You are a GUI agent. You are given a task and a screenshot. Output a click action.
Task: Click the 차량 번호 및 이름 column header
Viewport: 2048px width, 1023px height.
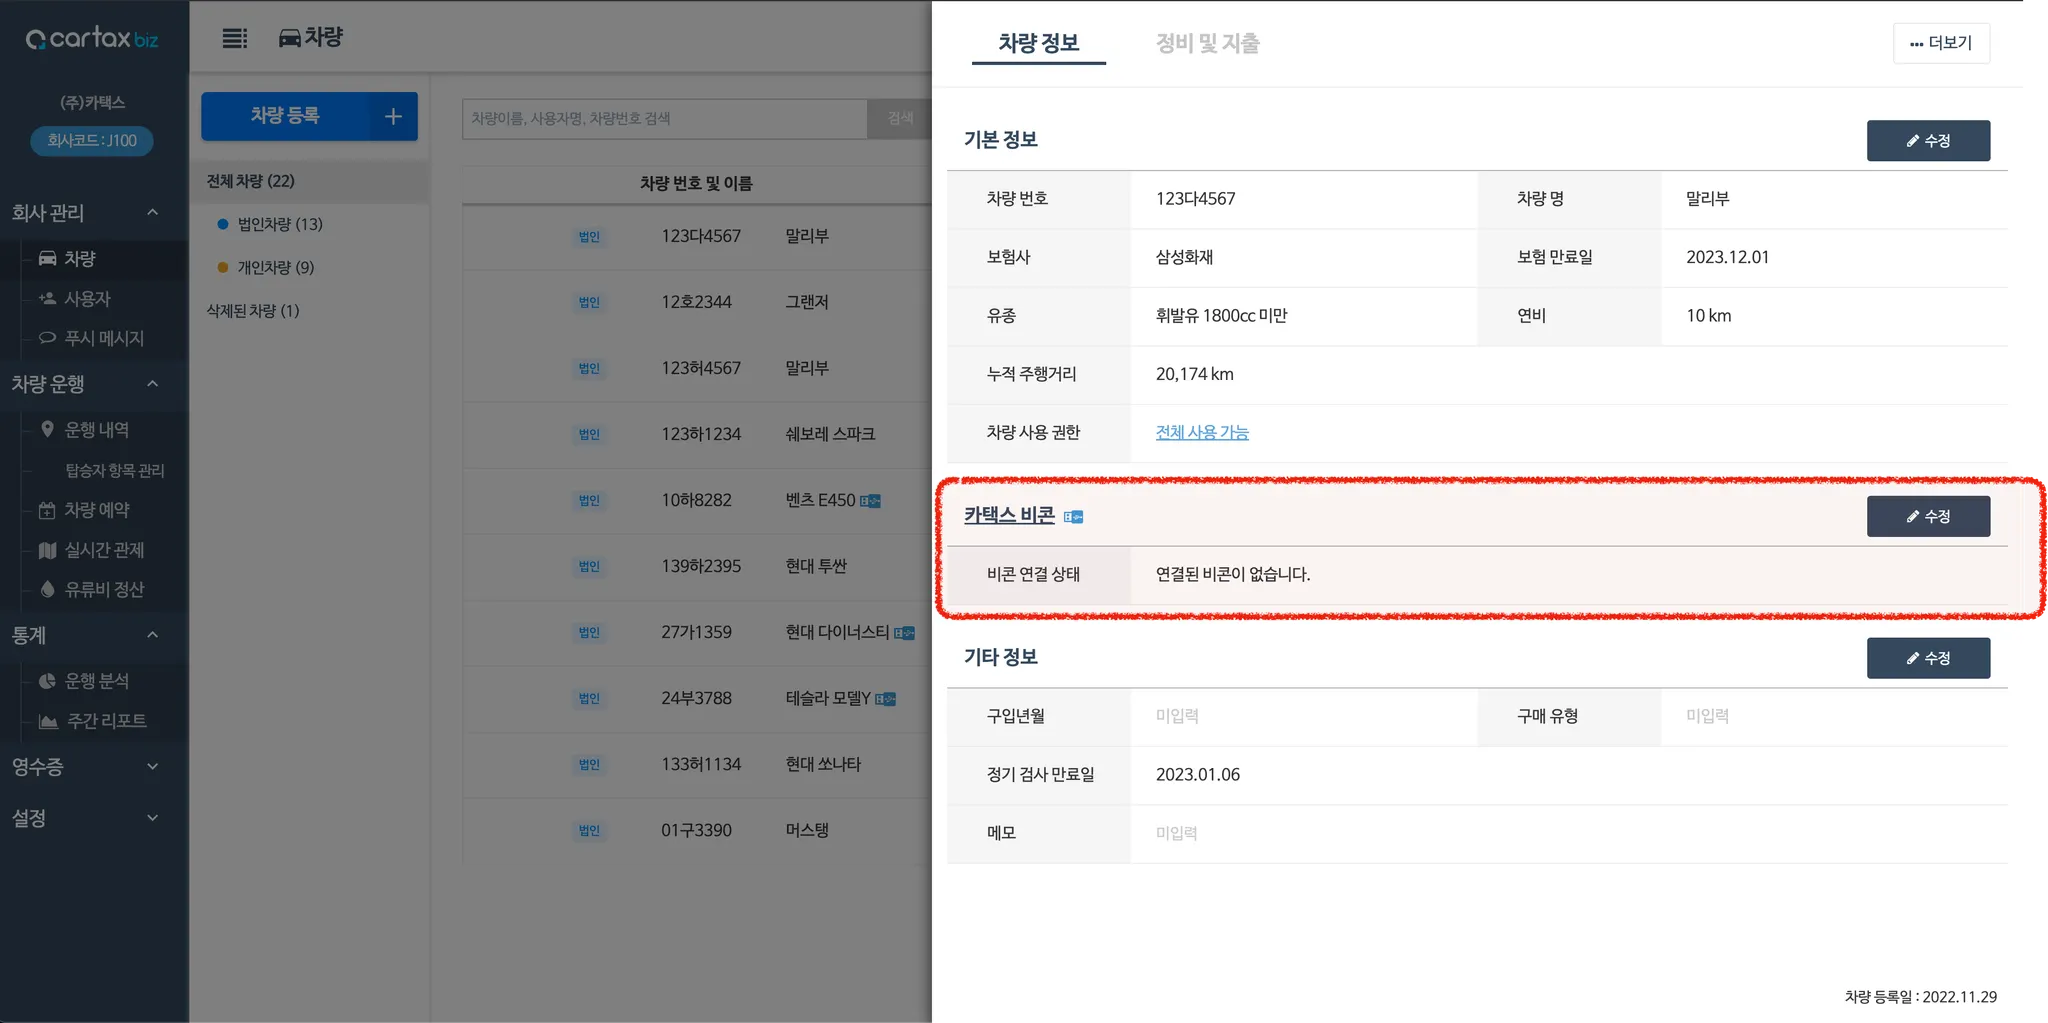point(696,184)
